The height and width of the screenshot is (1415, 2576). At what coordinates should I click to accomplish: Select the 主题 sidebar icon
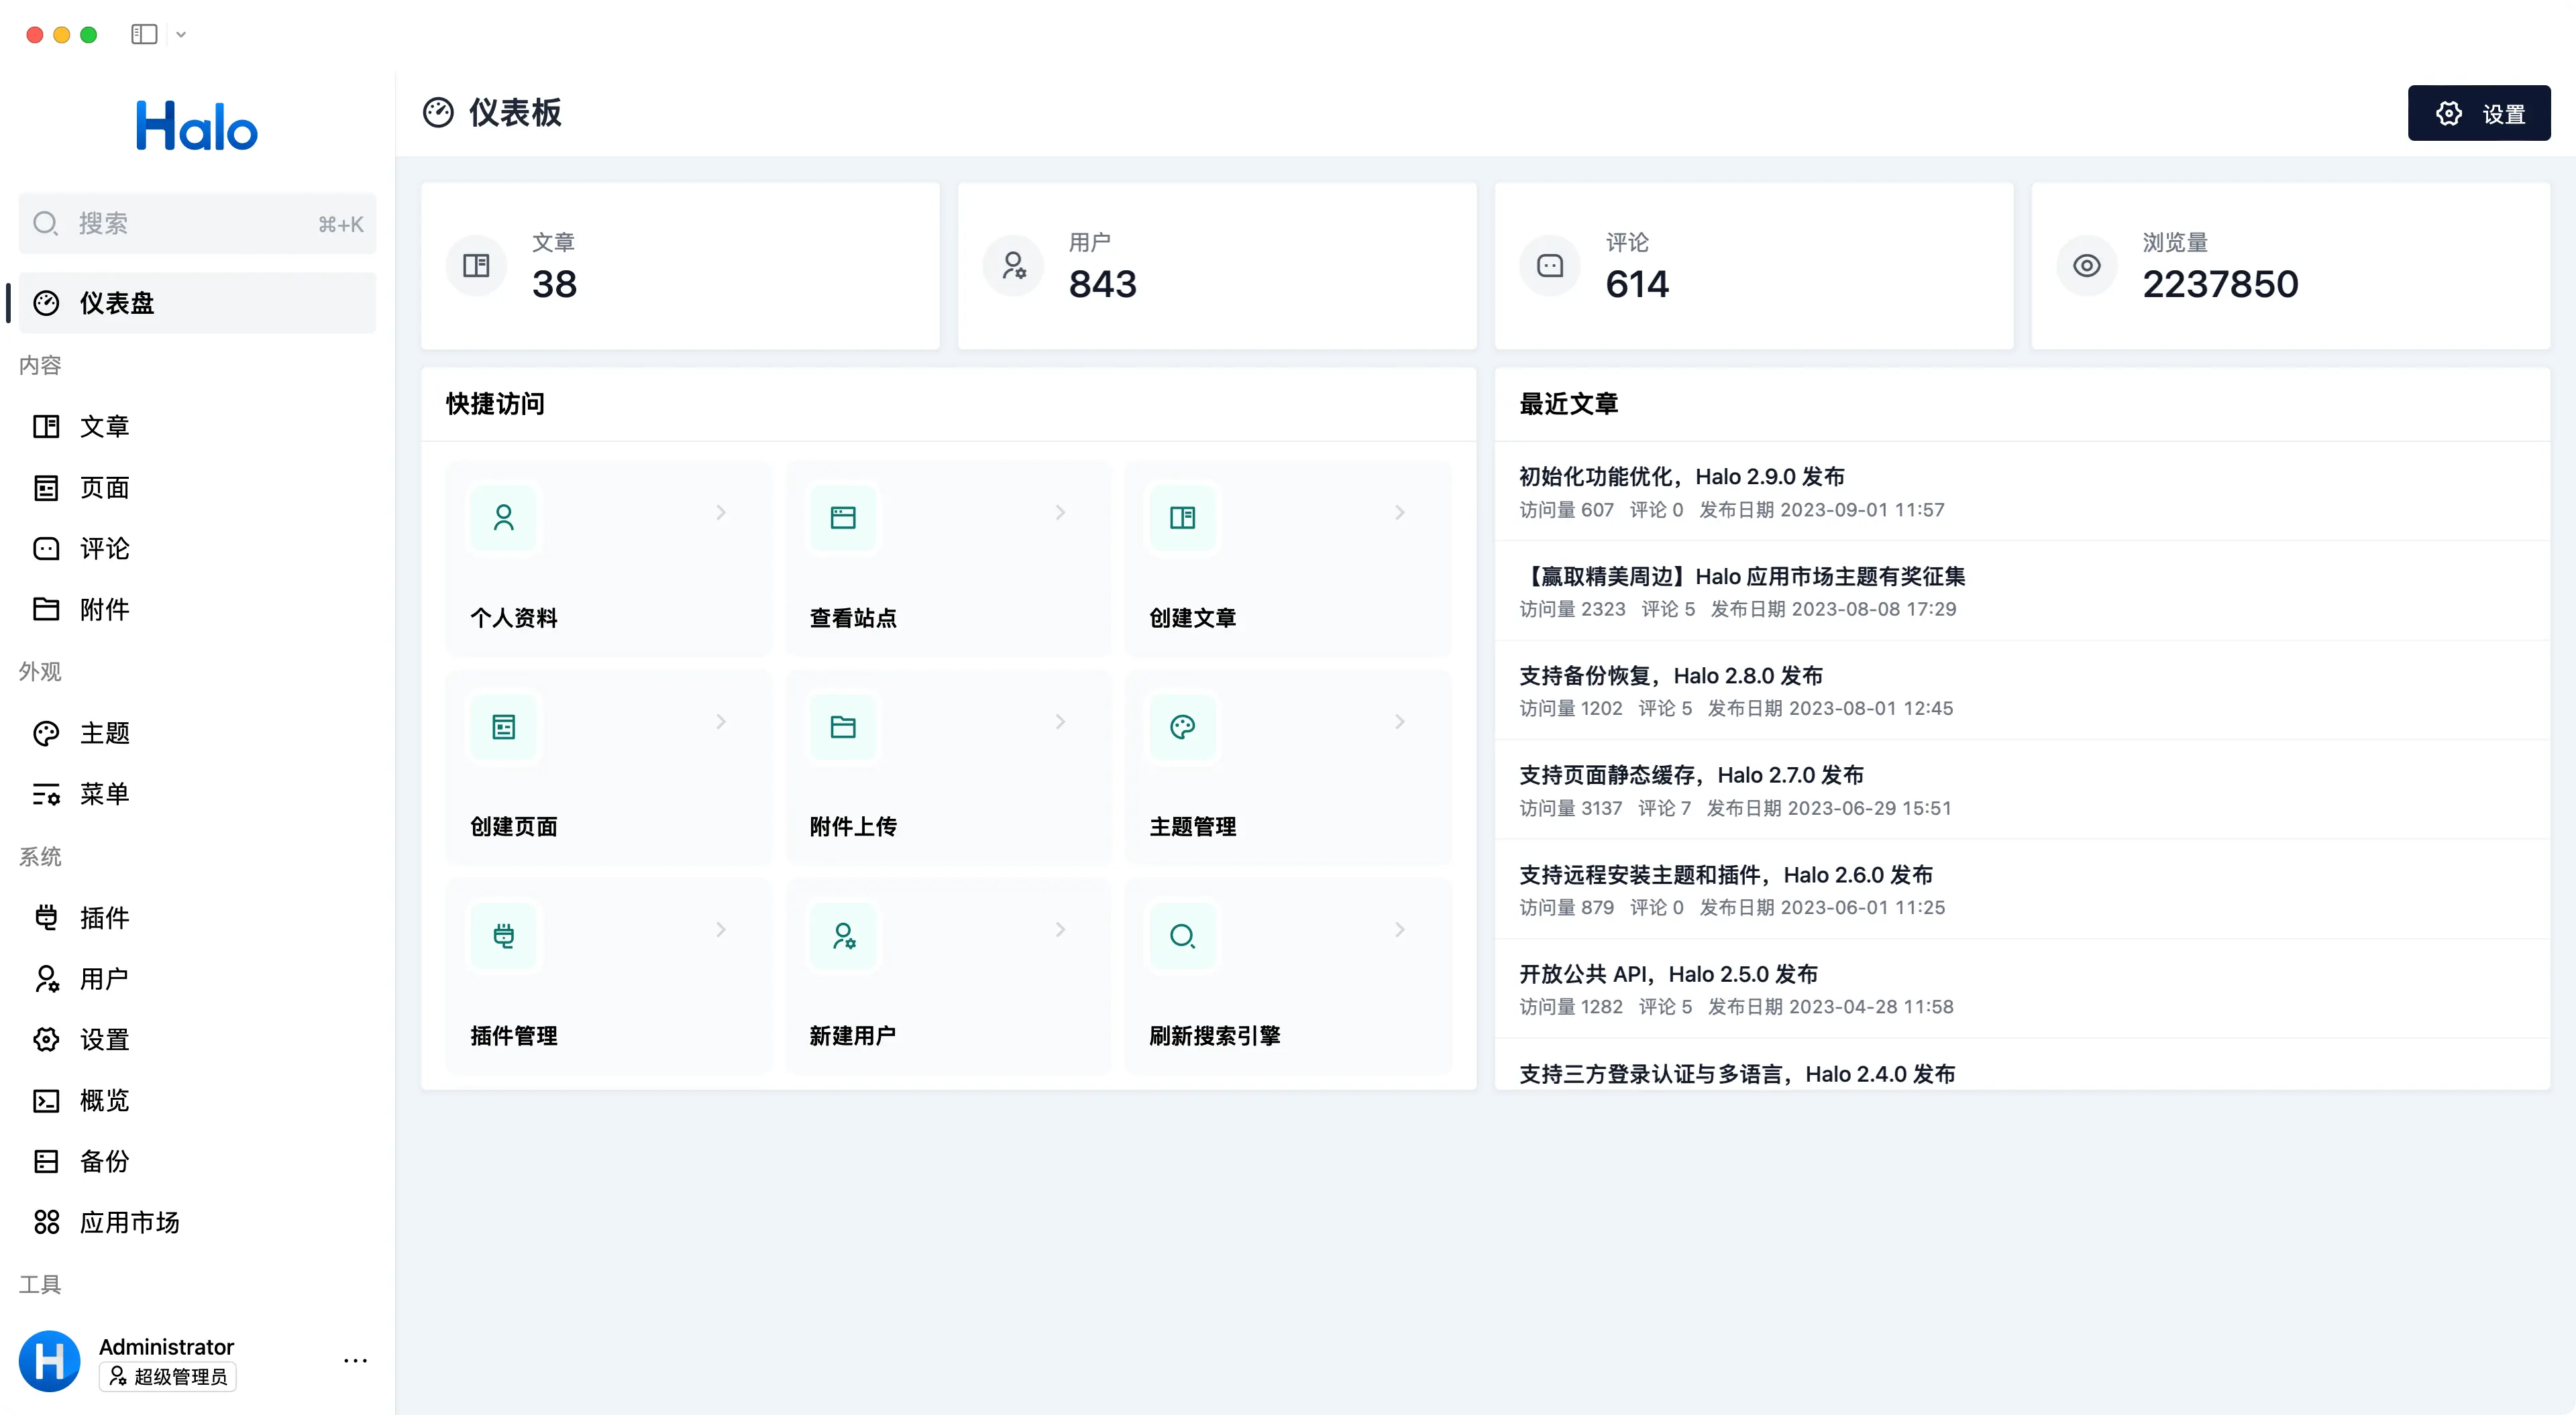[46, 733]
